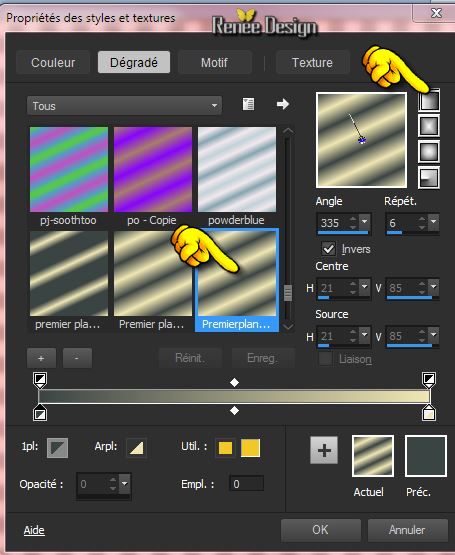Open the Texture tab
The height and width of the screenshot is (555, 455).
pos(312,63)
